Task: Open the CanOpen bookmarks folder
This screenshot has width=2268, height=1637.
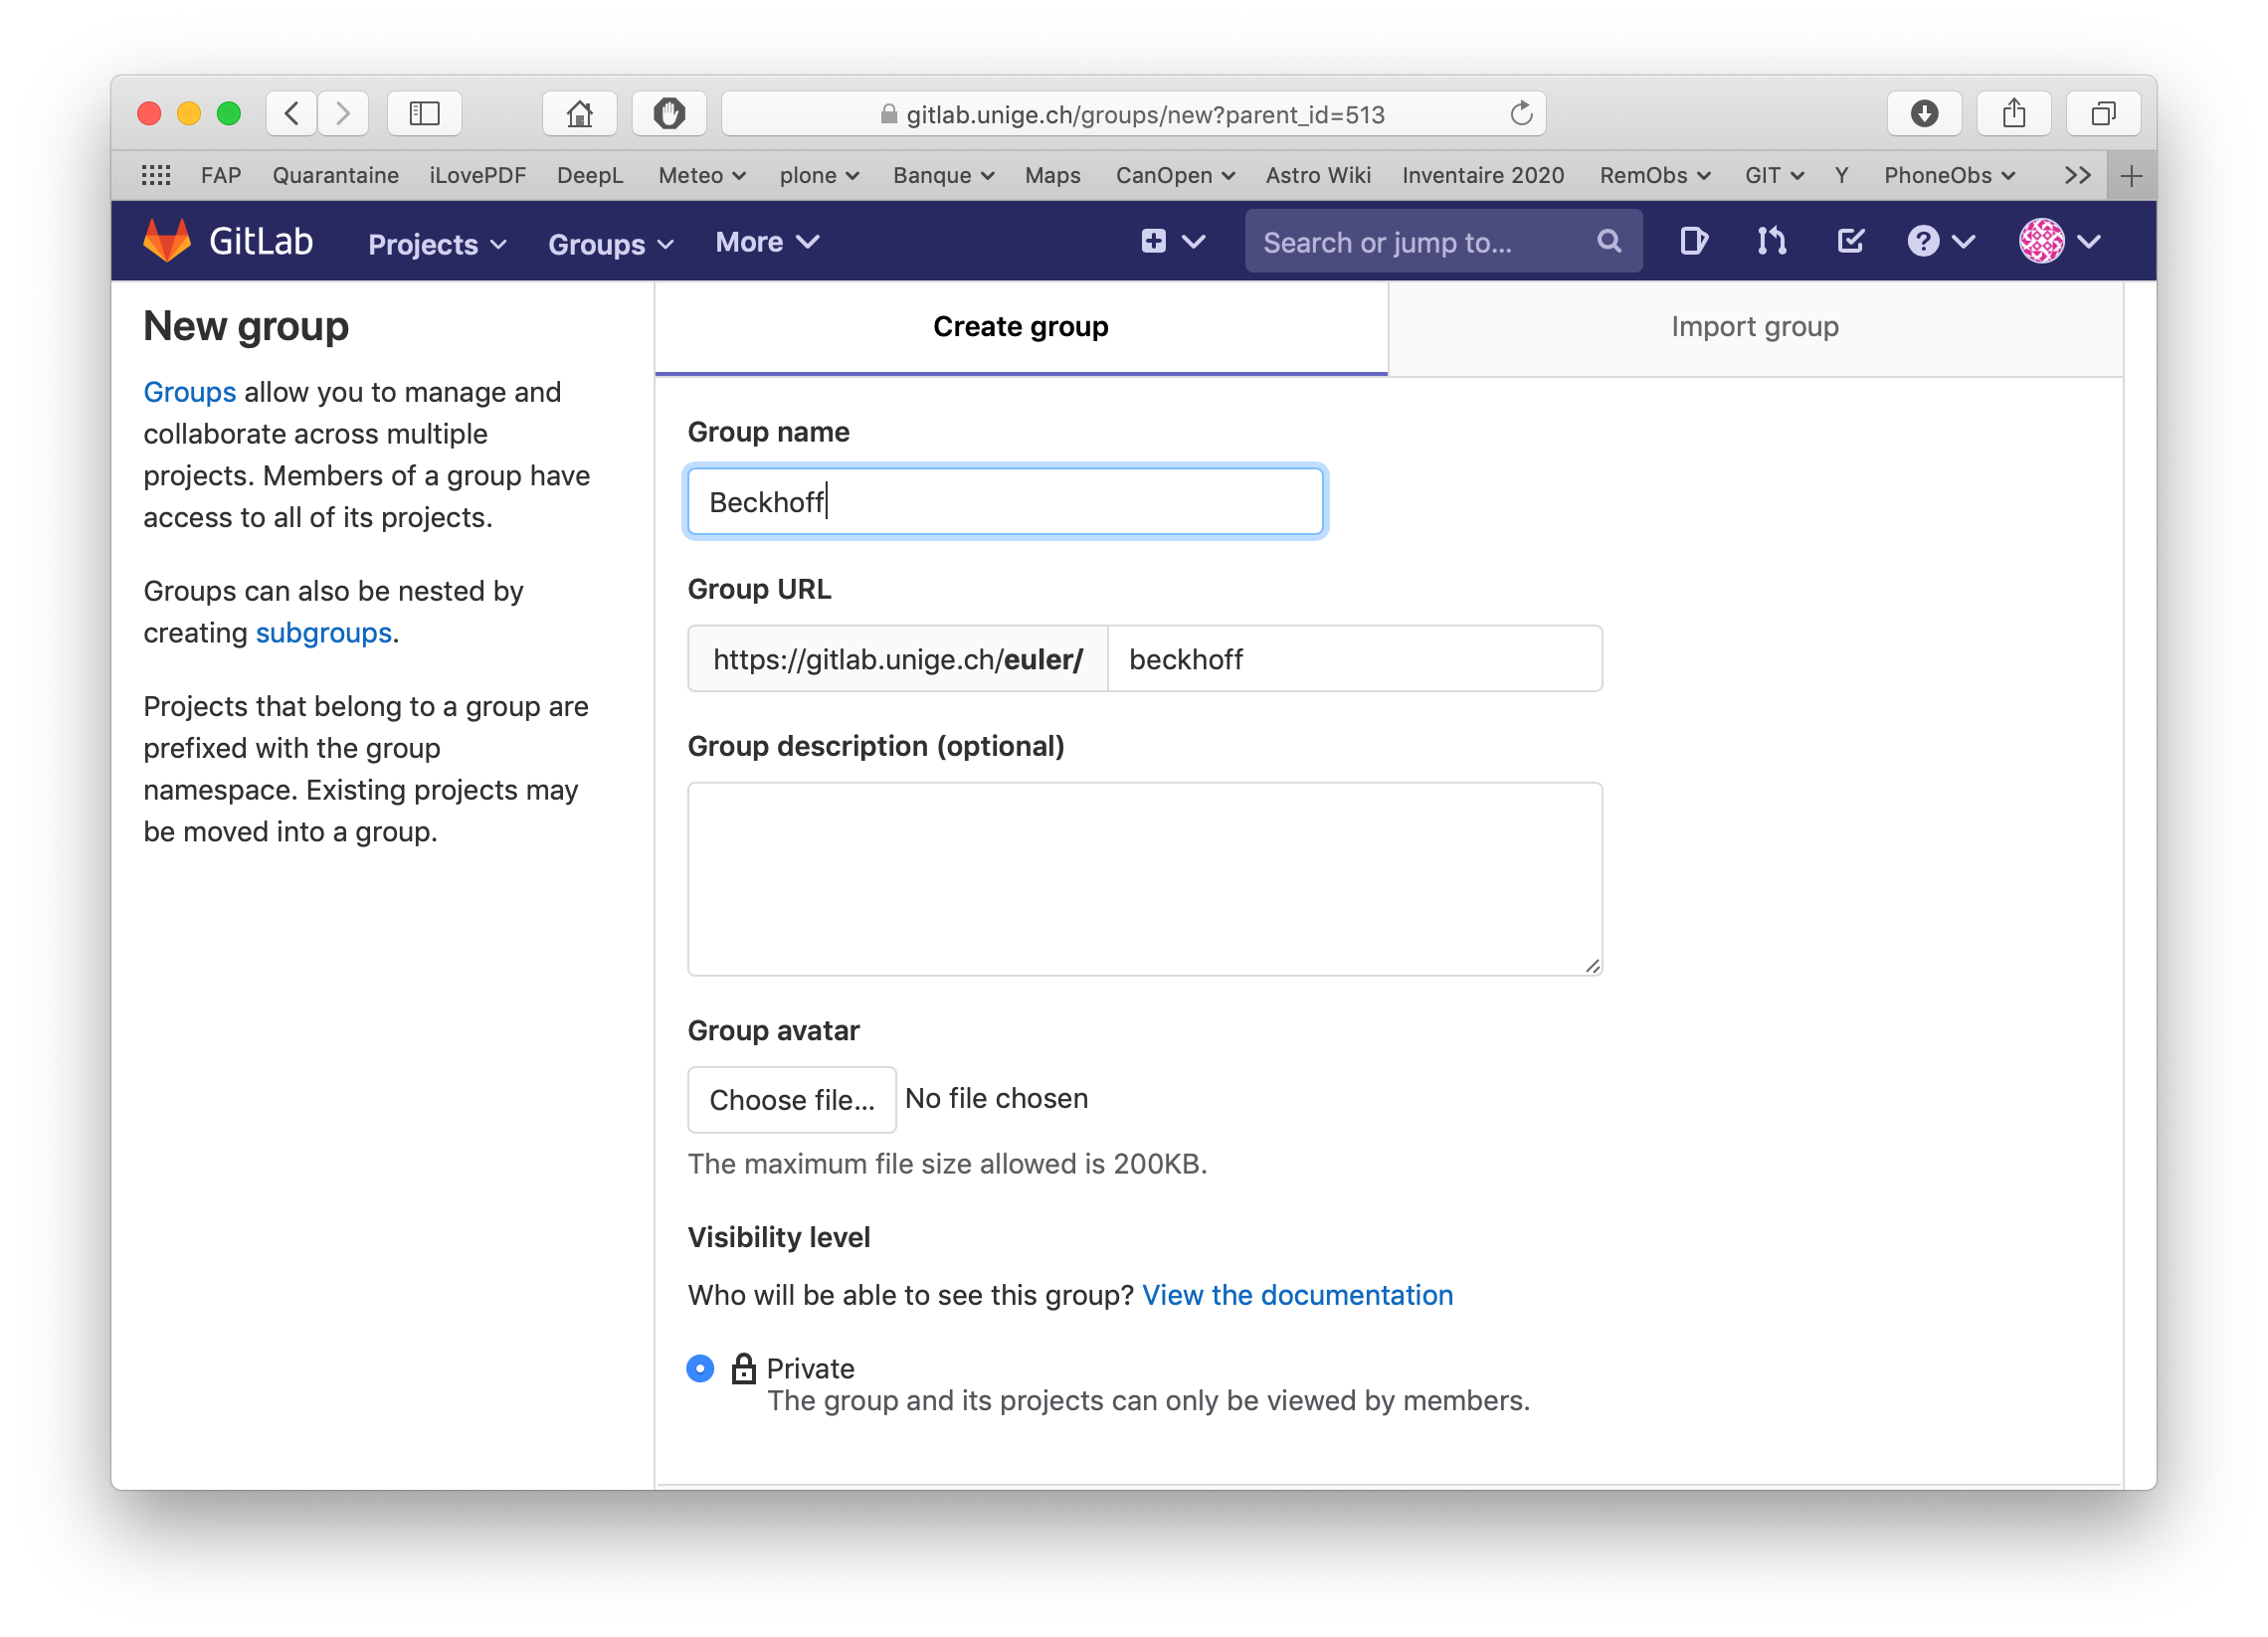Action: [x=1174, y=176]
